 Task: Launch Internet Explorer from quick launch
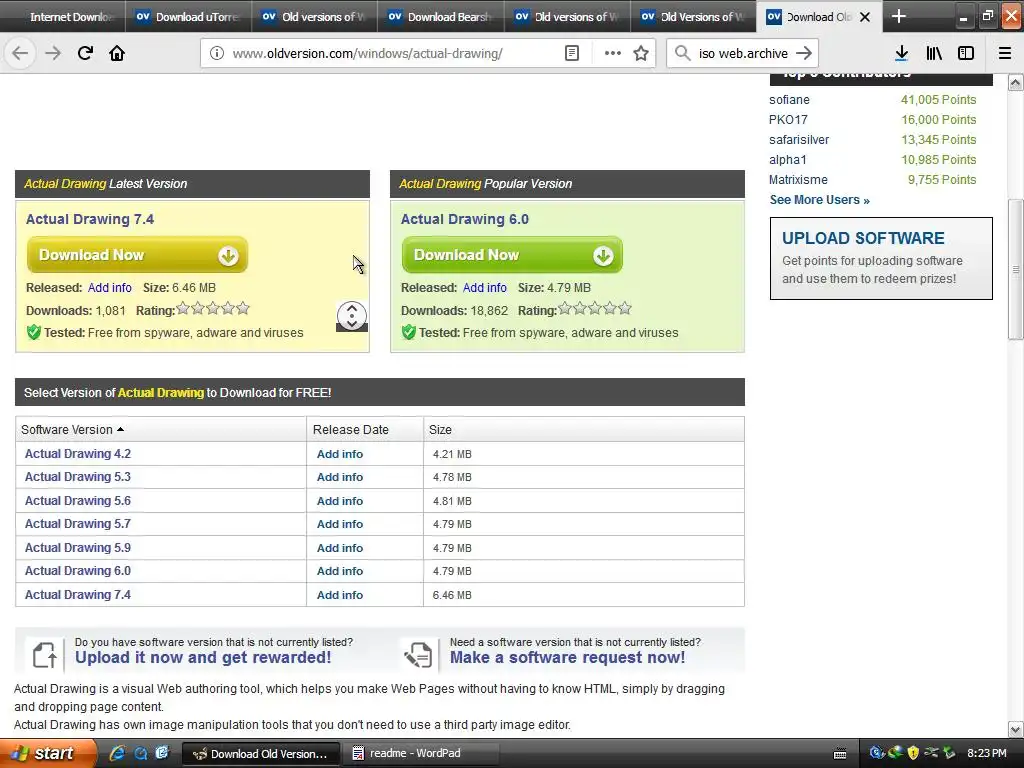coord(118,753)
